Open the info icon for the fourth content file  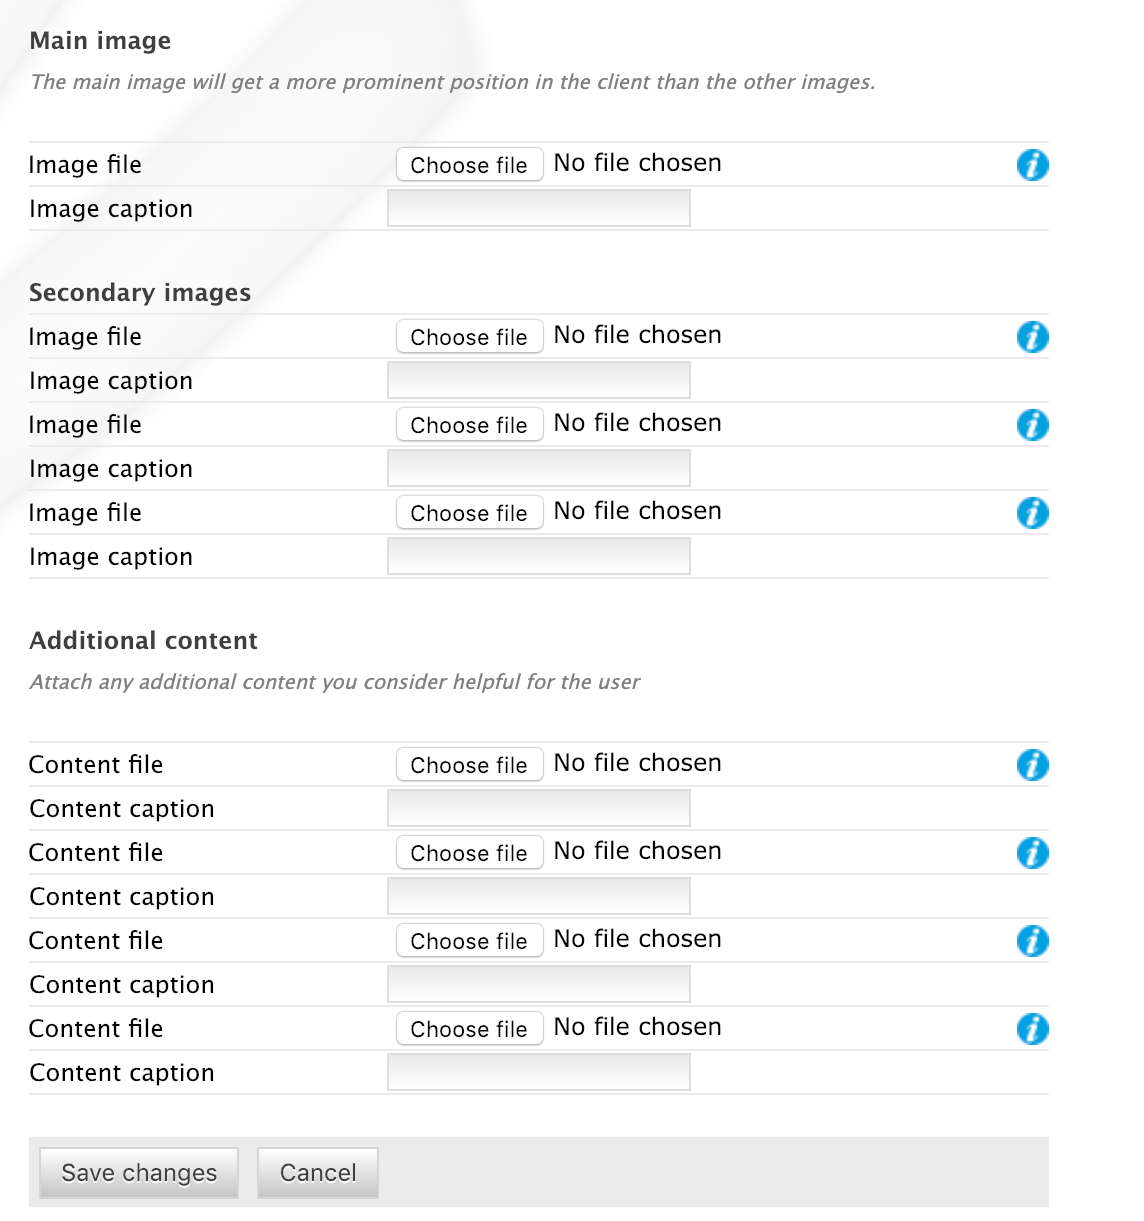tap(1032, 1029)
